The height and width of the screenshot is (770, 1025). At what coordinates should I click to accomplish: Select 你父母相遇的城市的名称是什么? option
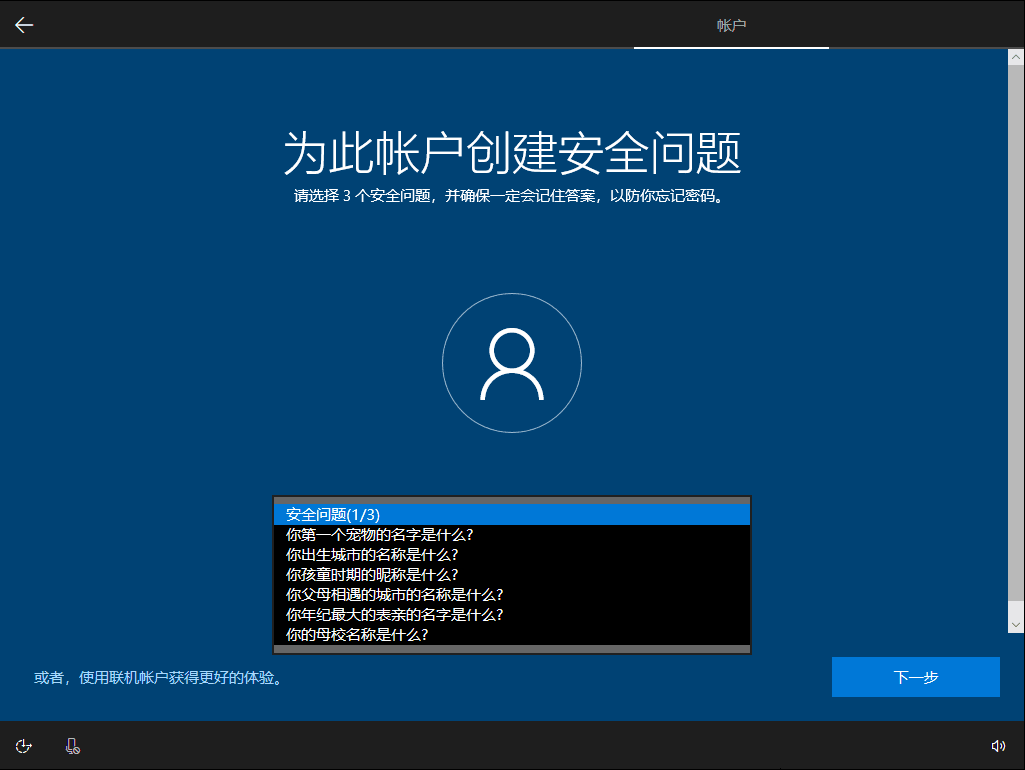[x=511, y=594]
